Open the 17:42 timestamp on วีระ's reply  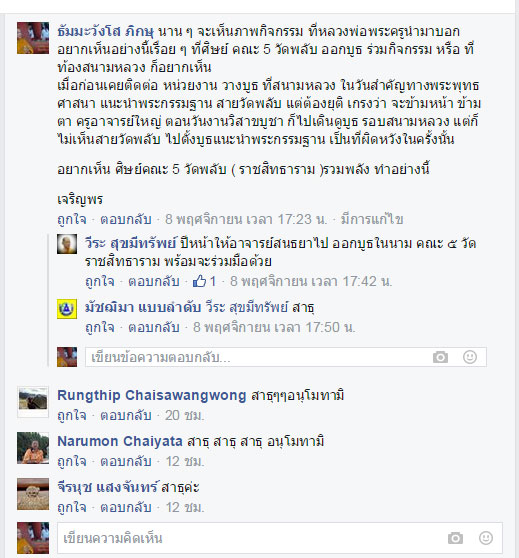pyautogui.click(x=311, y=281)
